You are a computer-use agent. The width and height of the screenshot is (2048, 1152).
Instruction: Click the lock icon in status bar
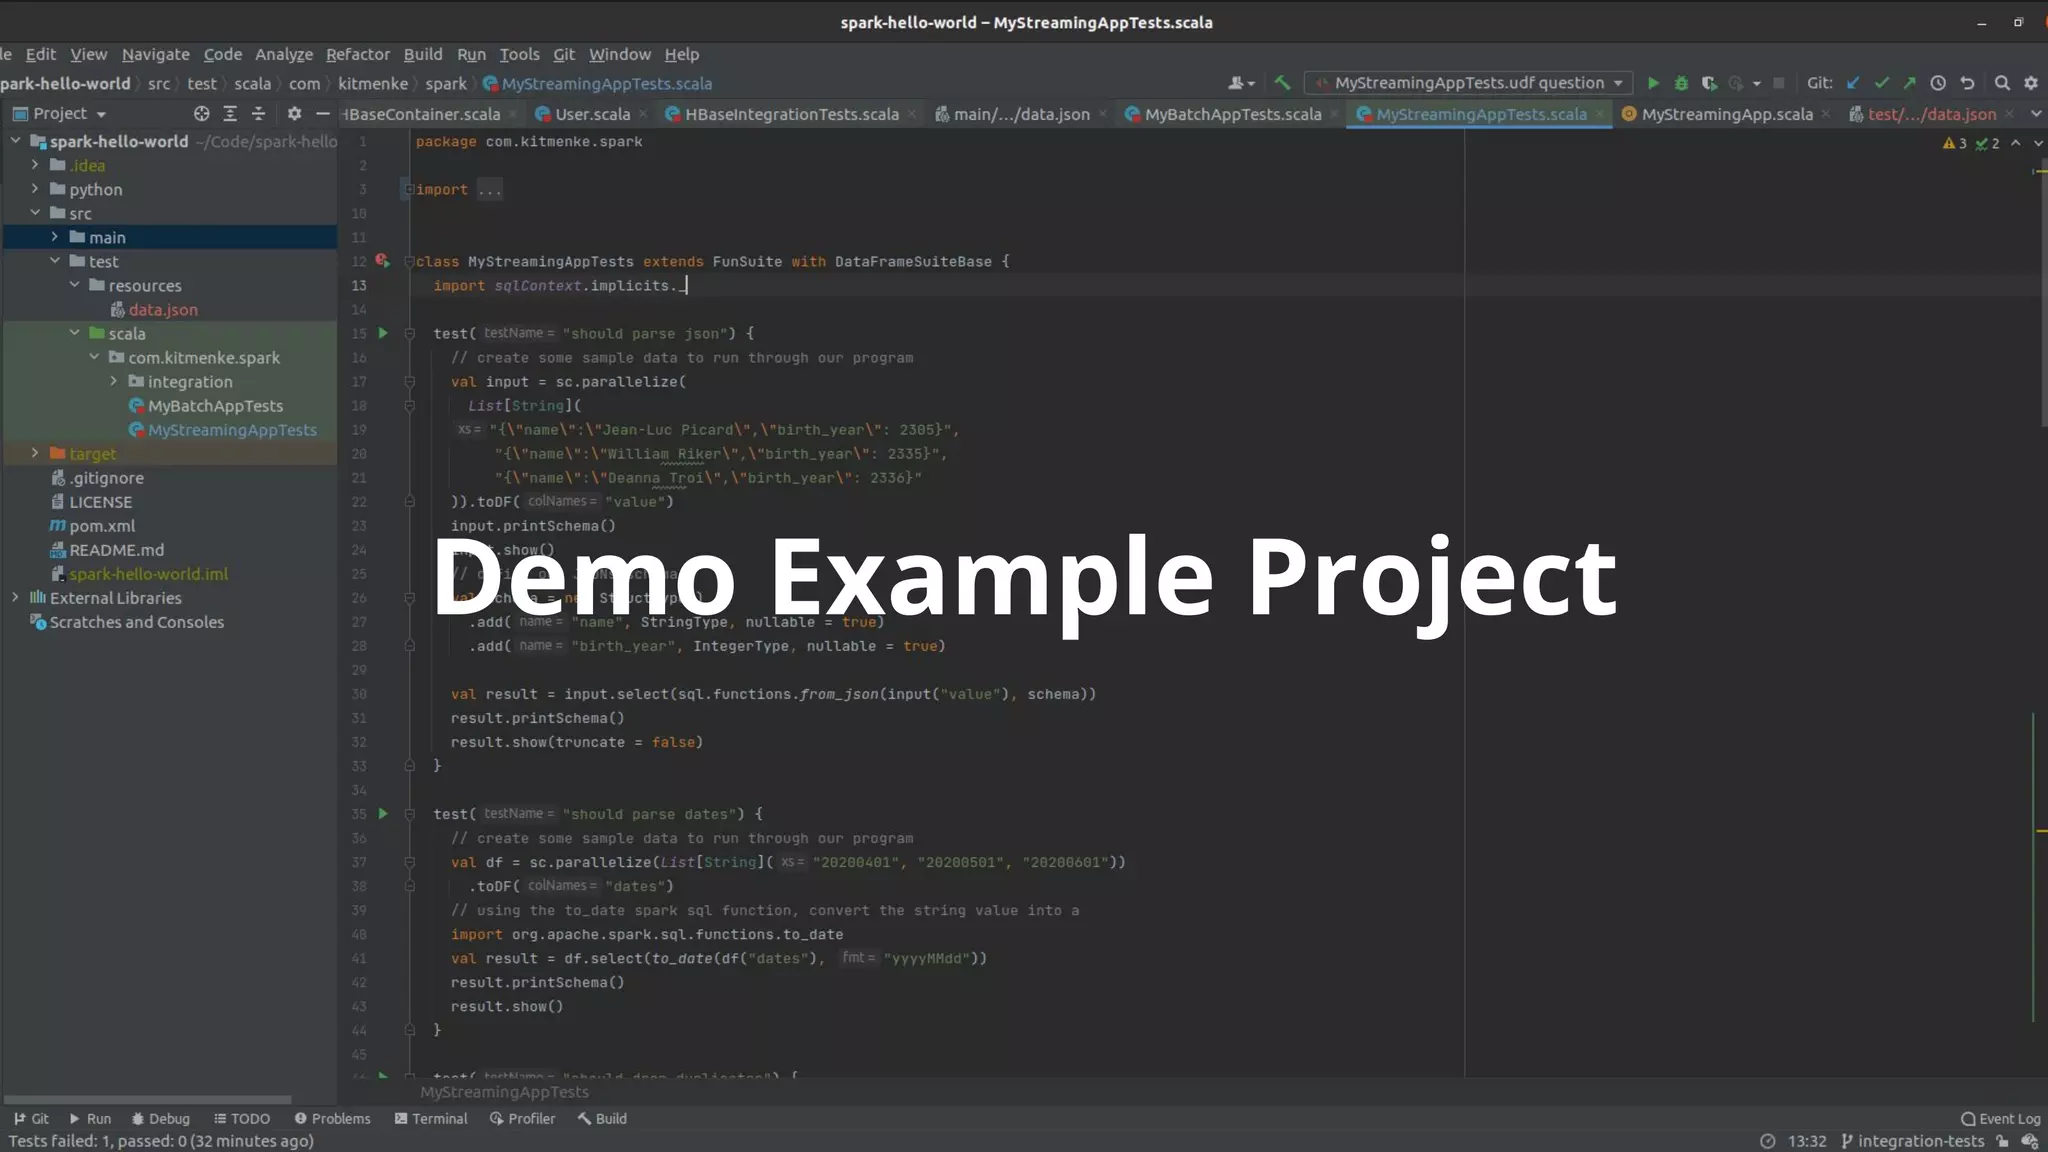tap(2002, 1141)
